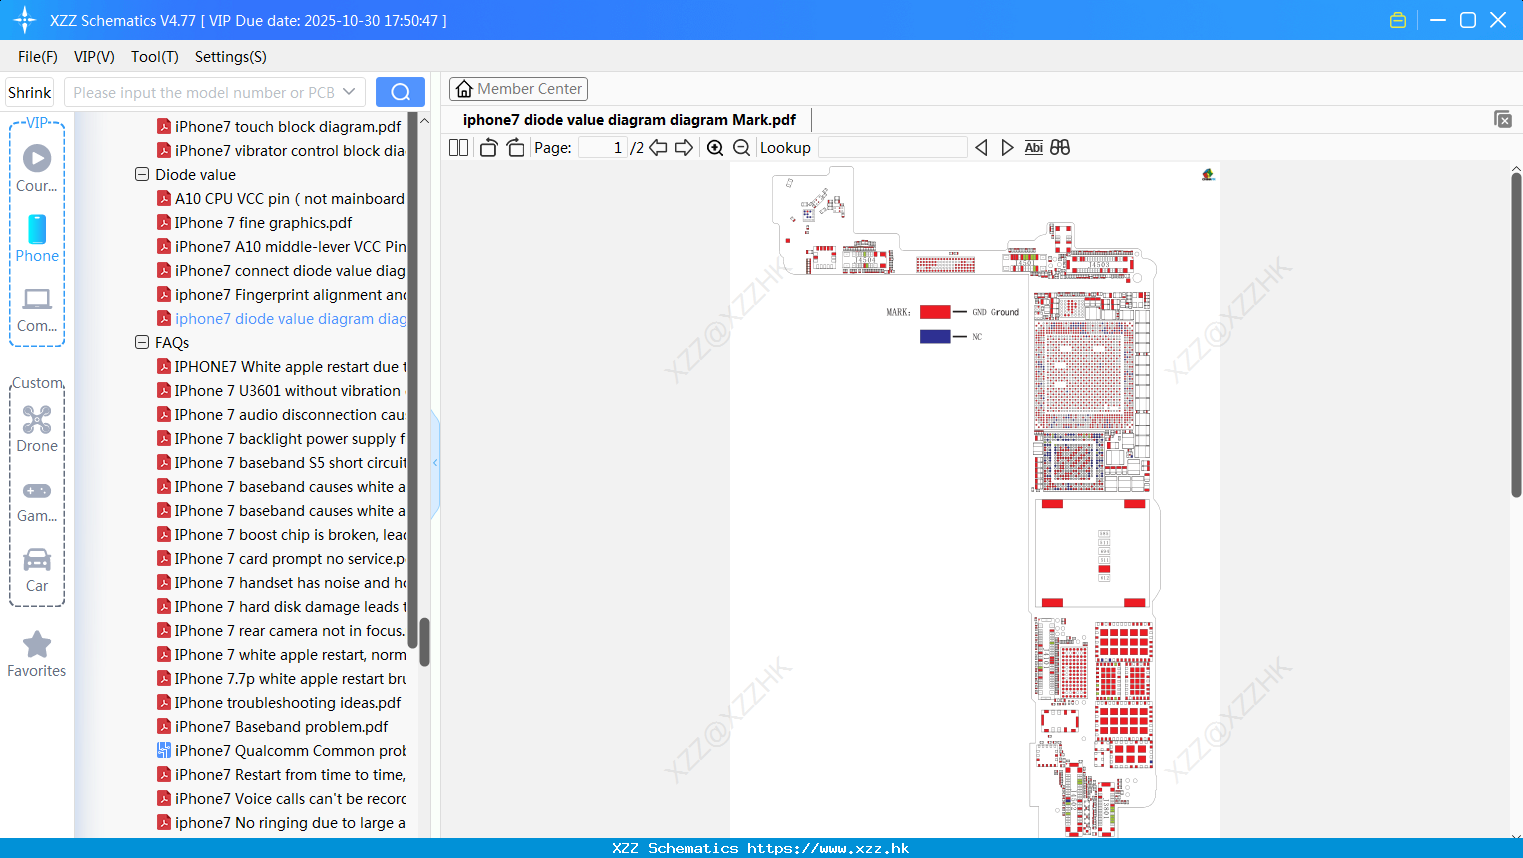Open iPhone7 A10 middle-lever VCC Pin file
1523x858 pixels.
pos(280,246)
